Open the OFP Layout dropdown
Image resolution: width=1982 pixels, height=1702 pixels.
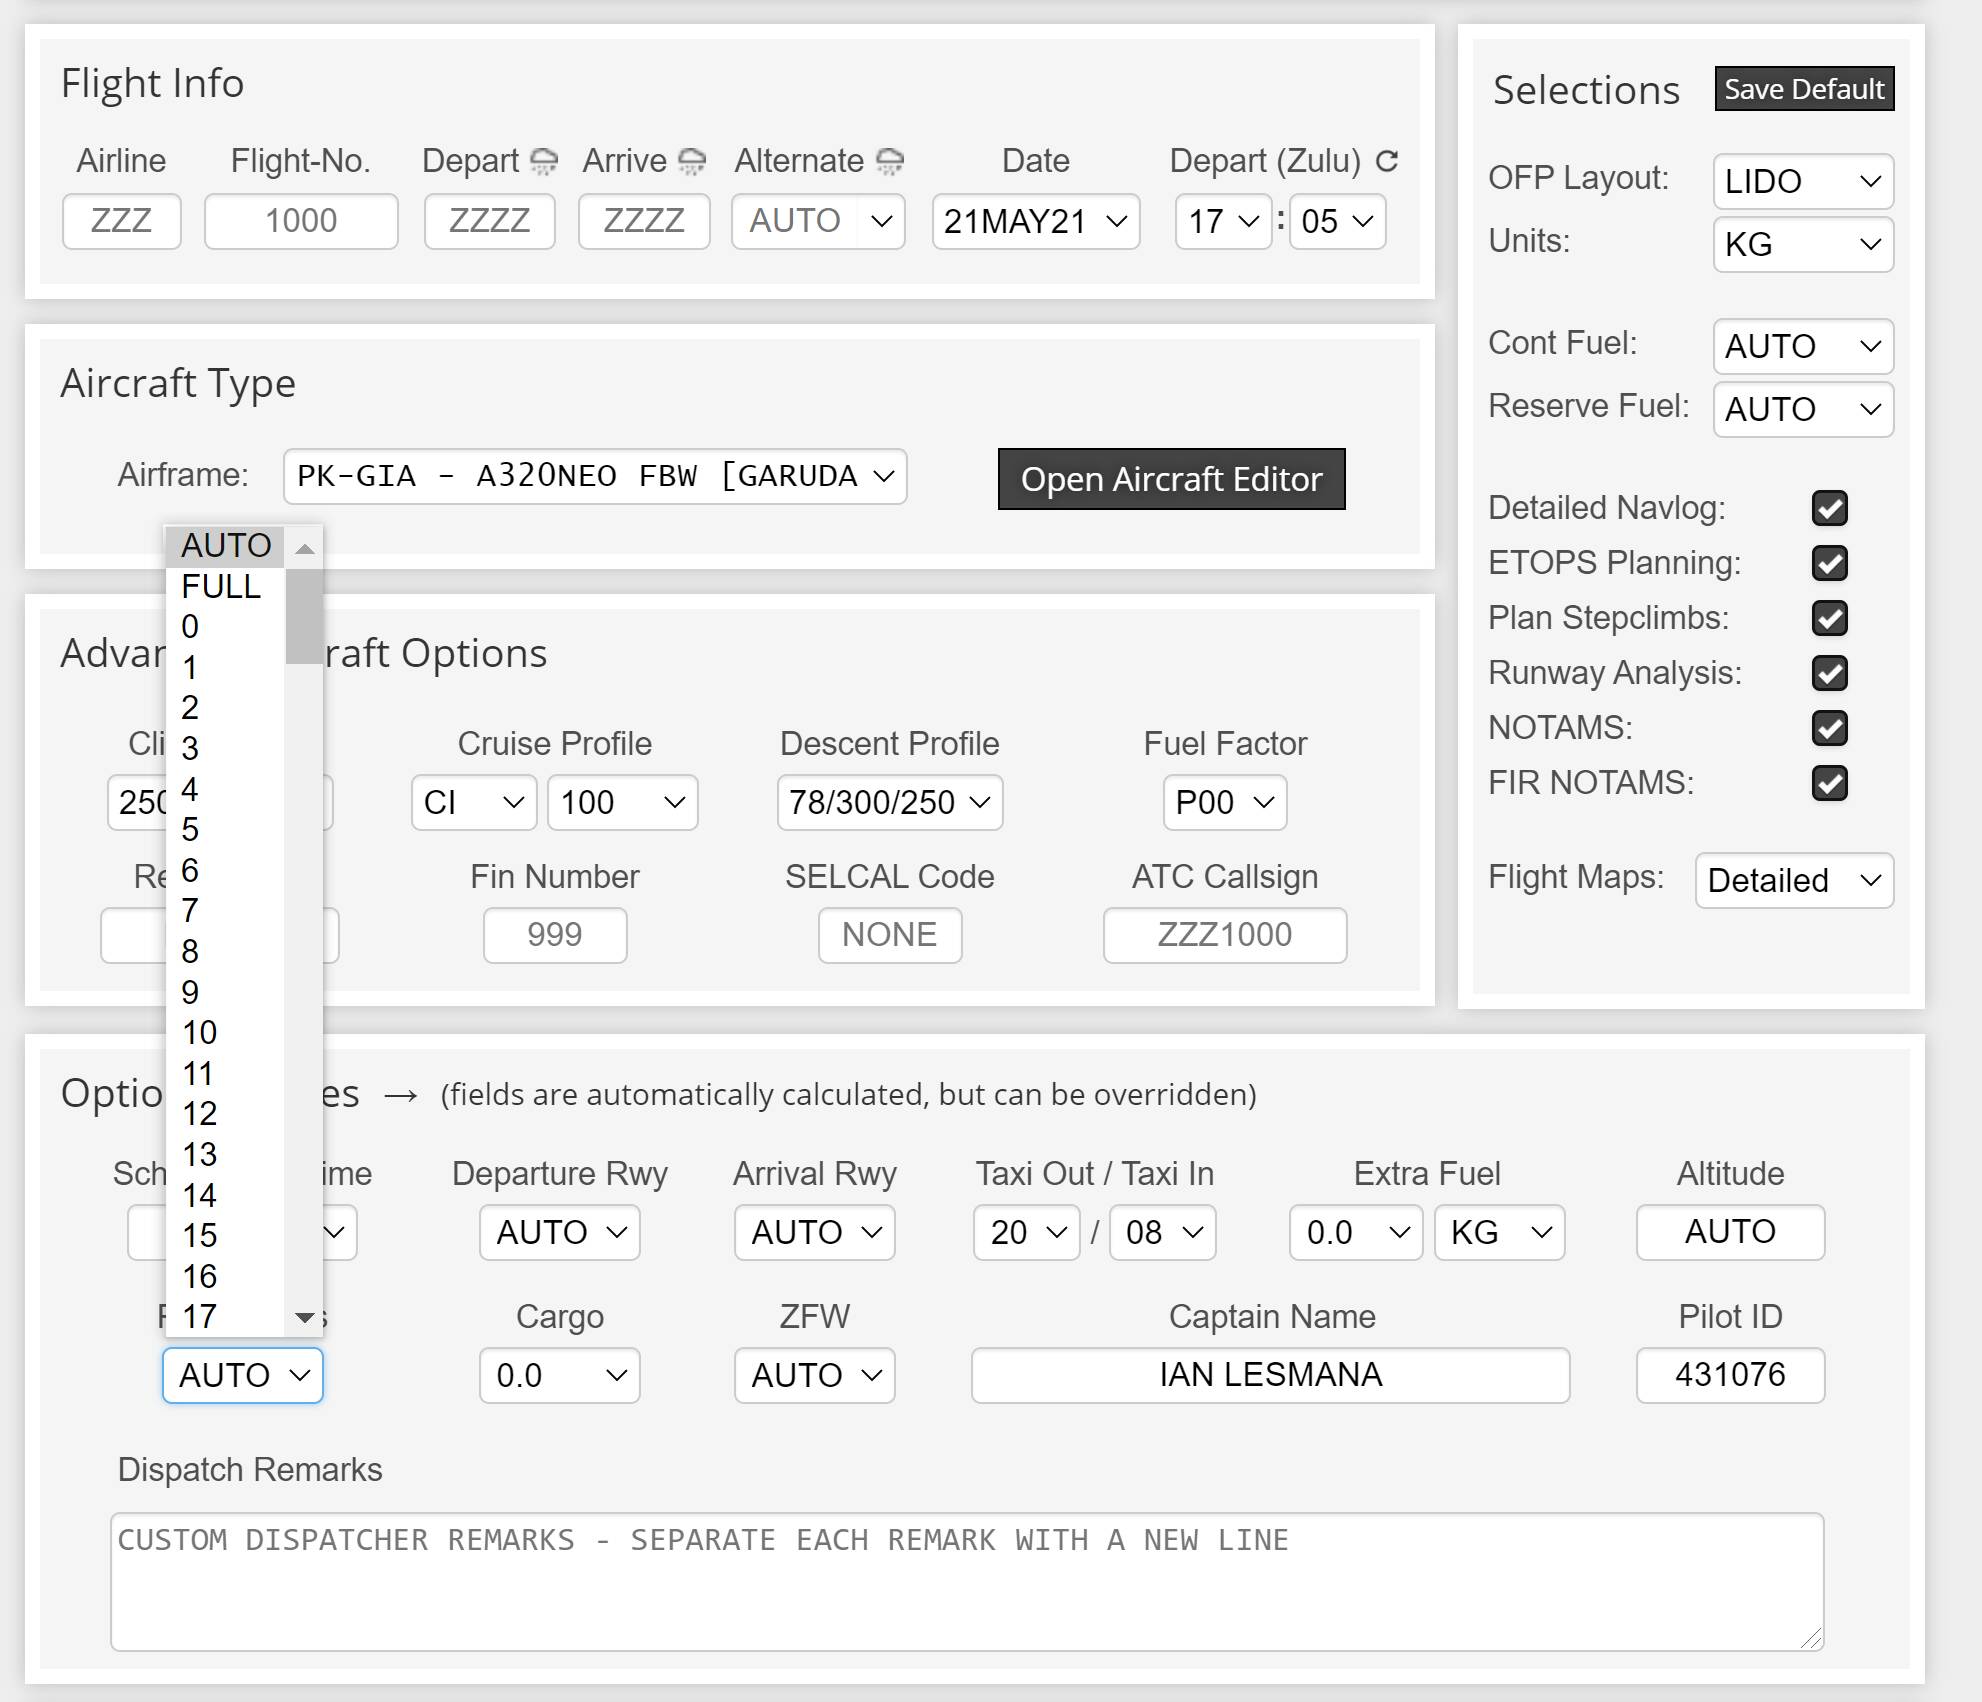click(x=1802, y=182)
